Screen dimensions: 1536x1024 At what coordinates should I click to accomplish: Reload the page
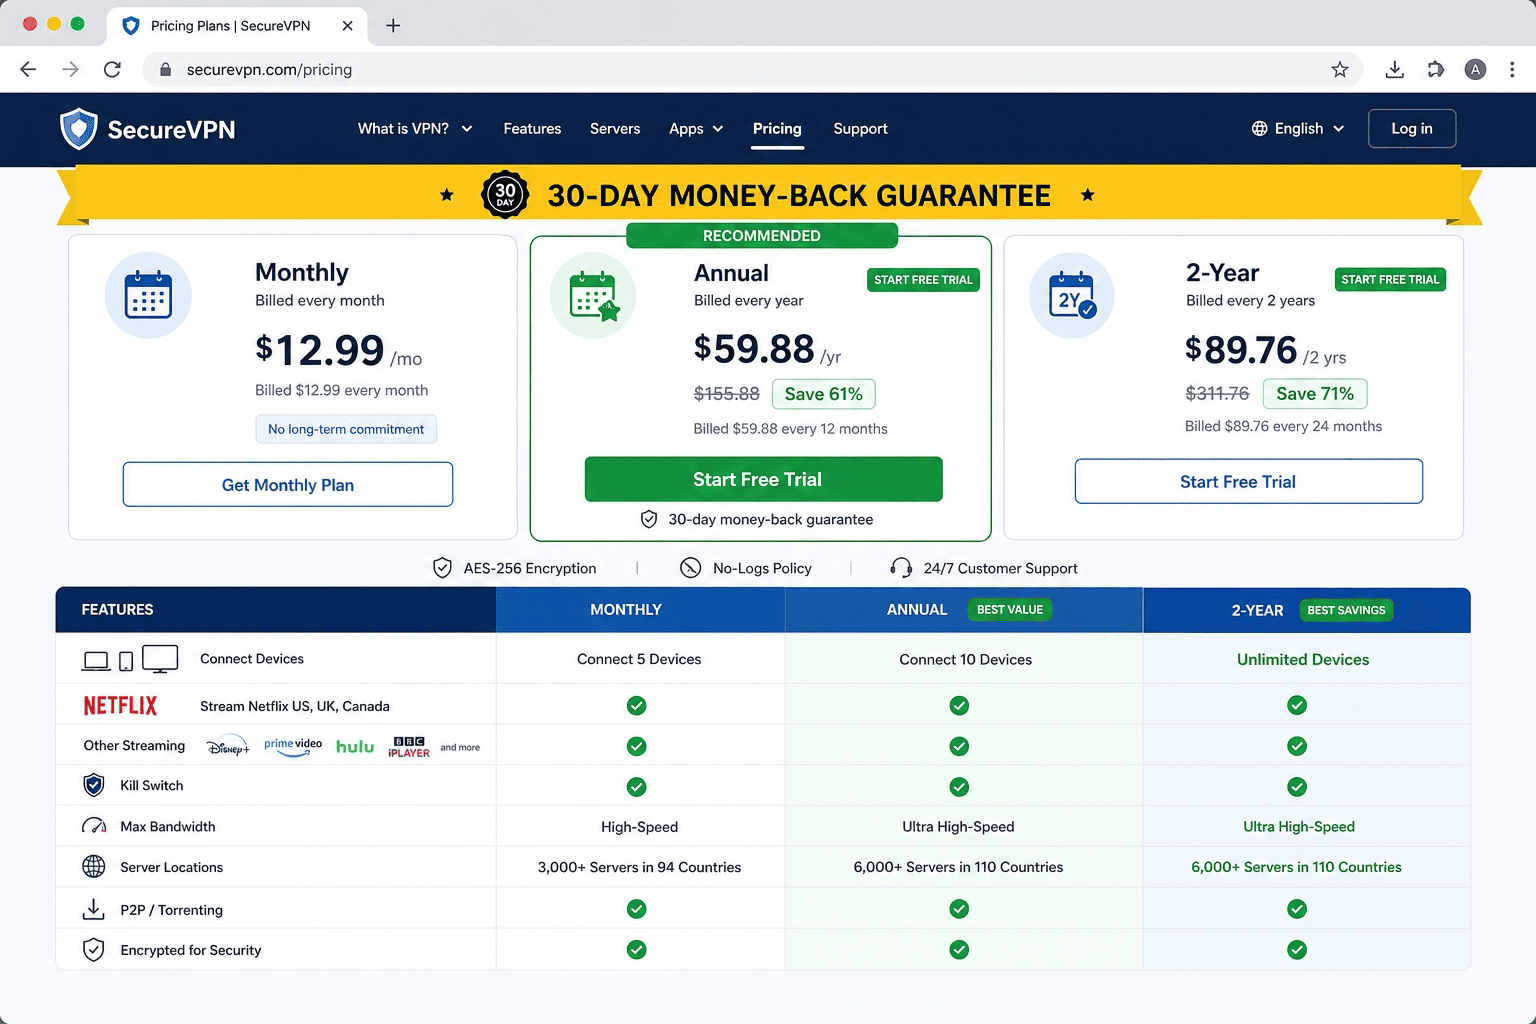112,69
